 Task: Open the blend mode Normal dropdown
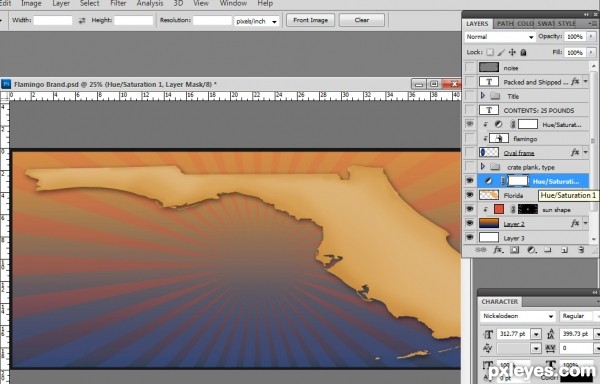point(500,37)
